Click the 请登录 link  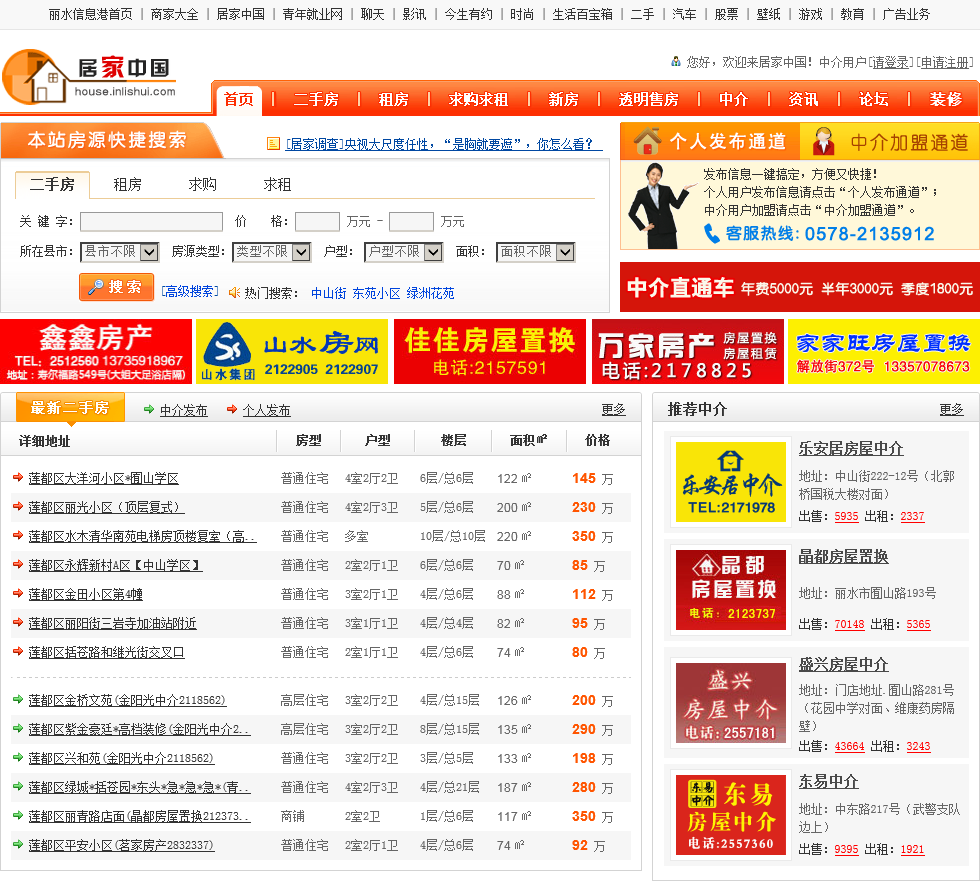(x=891, y=62)
